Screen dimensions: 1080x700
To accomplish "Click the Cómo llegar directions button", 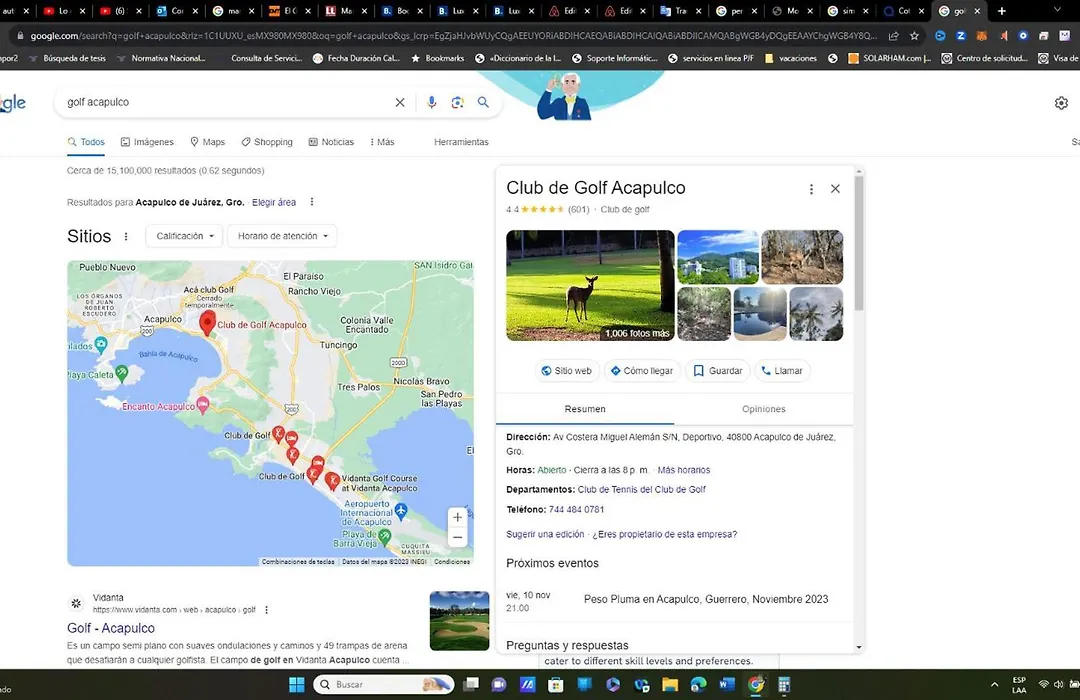I will click(x=641, y=371).
